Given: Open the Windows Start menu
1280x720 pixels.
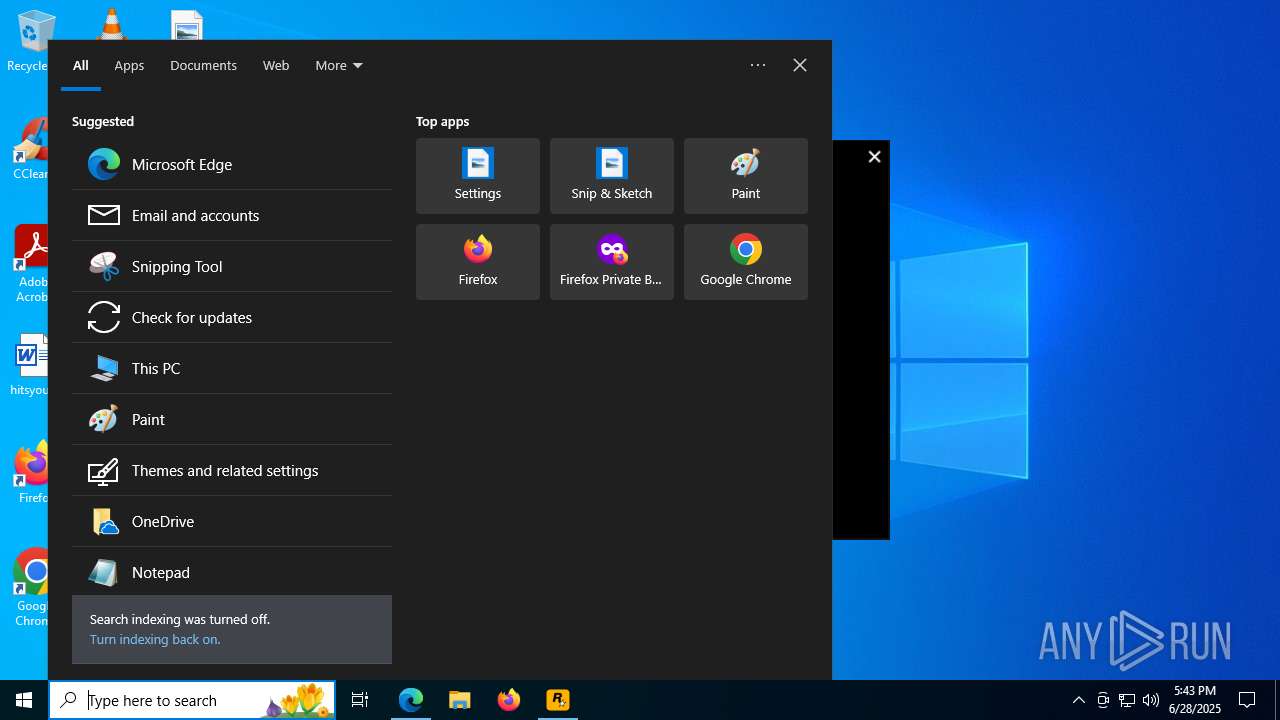Looking at the screenshot, I should click(x=24, y=700).
